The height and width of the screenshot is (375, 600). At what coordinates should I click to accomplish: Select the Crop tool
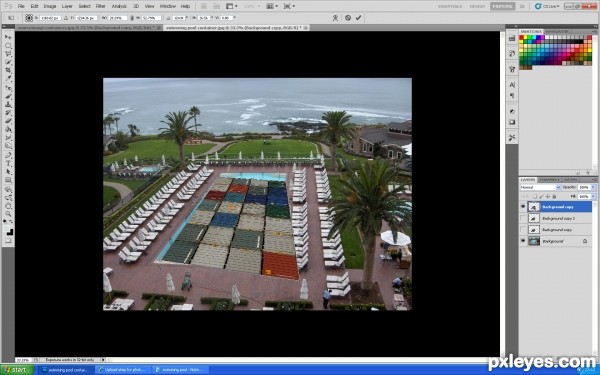coord(8,70)
